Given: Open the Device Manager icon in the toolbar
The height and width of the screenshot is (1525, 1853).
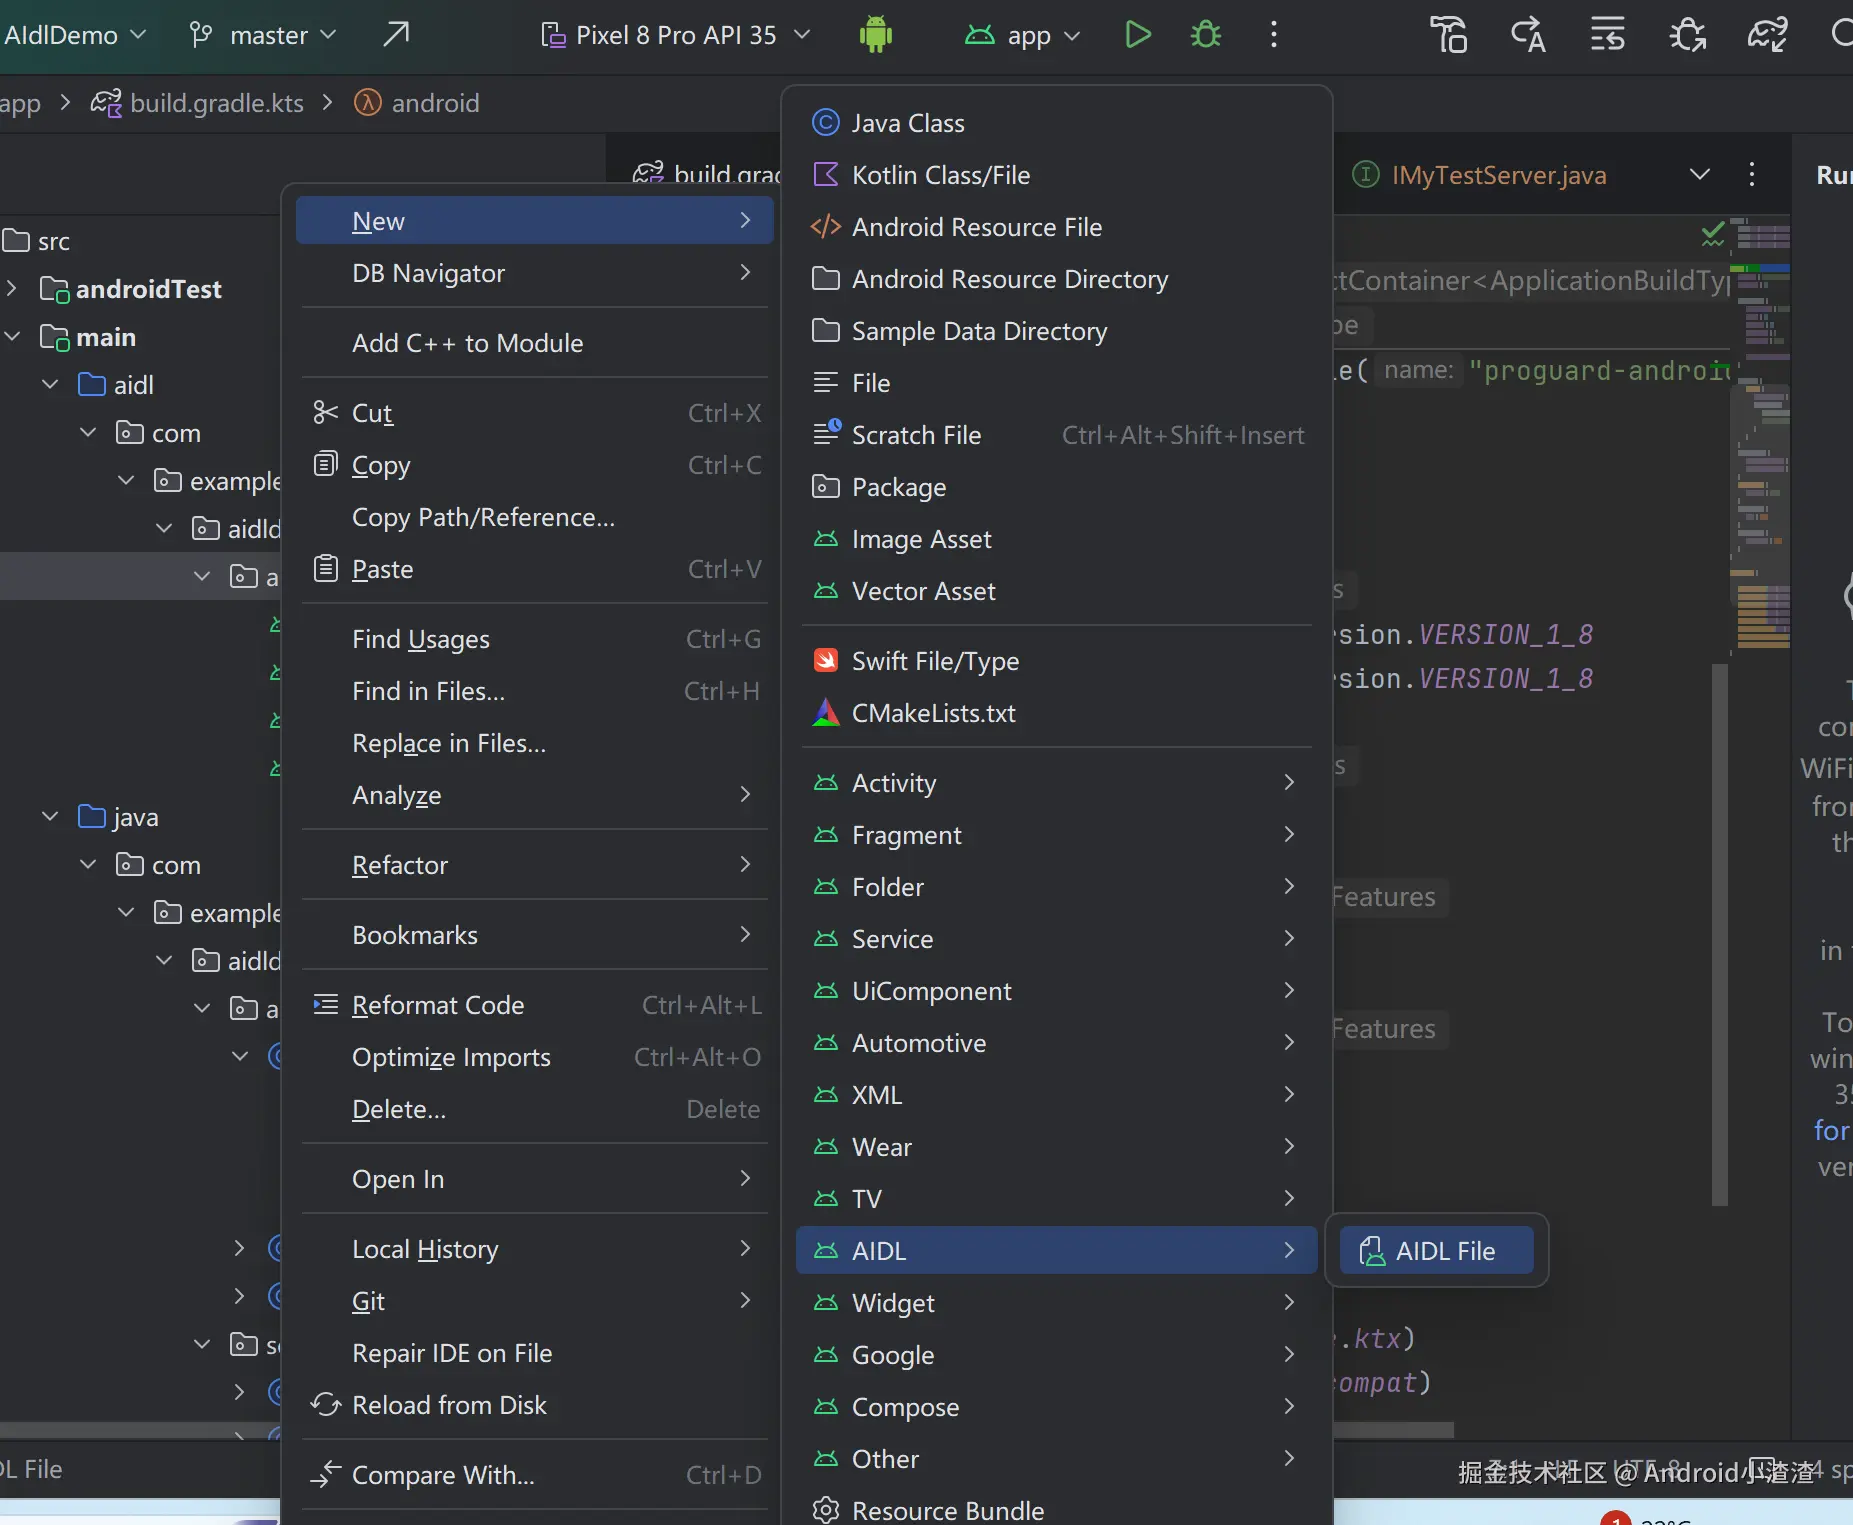Looking at the screenshot, I should point(1448,35).
